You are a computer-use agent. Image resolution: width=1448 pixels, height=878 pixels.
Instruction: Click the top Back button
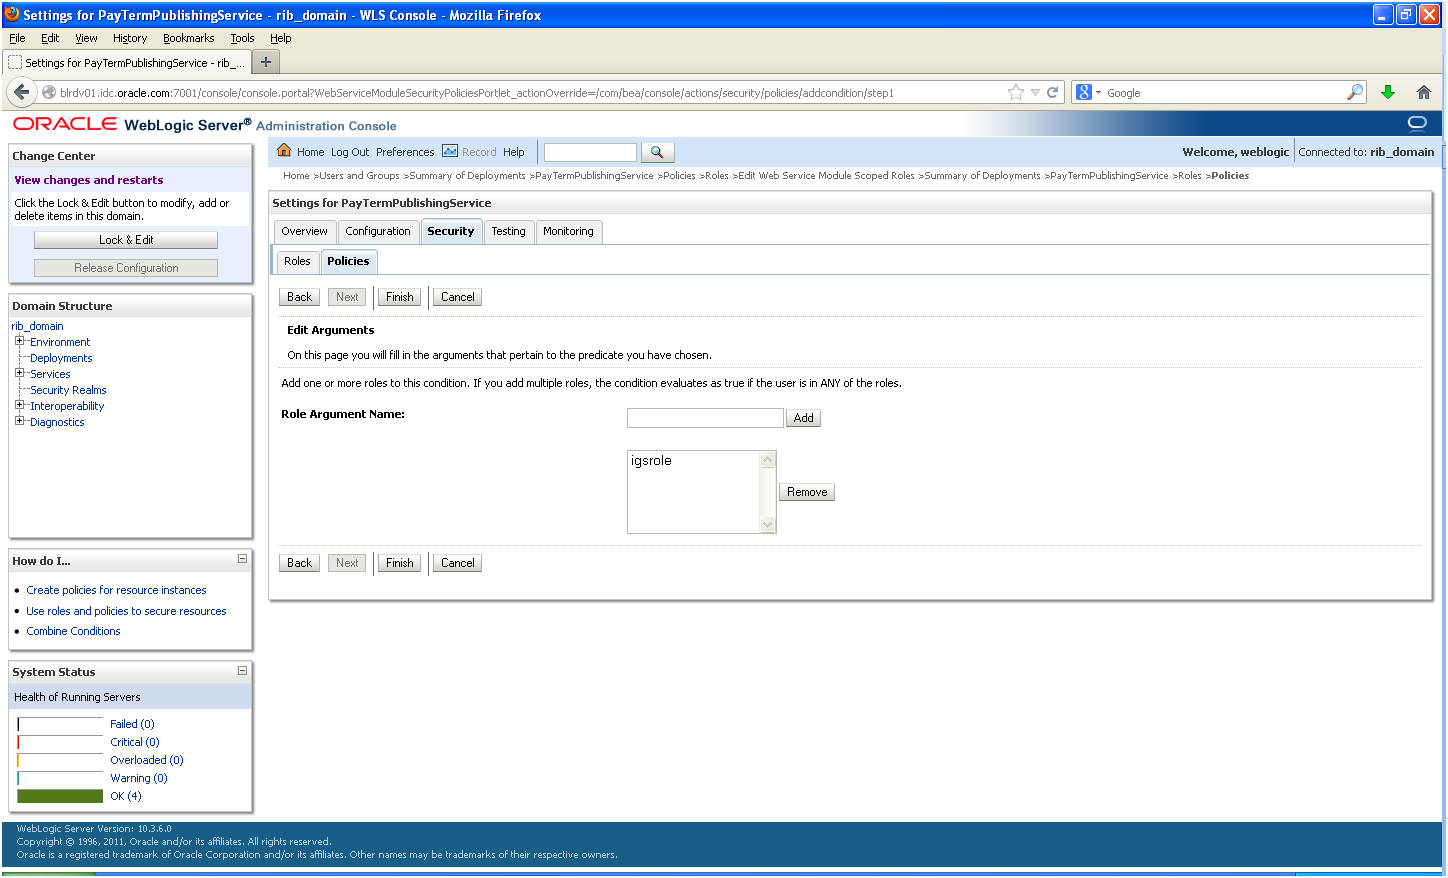click(300, 297)
